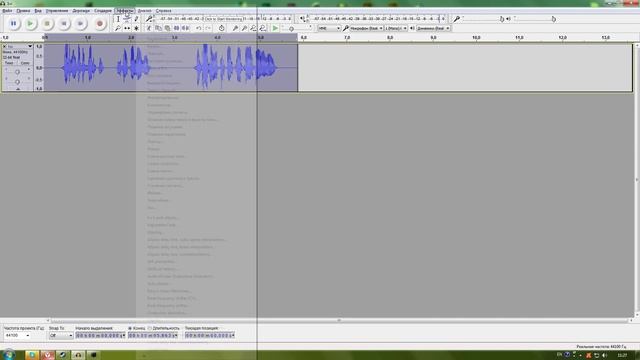Screen dimensions: 640x360
Task: Open the Справка menu
Action: click(x=164, y=11)
